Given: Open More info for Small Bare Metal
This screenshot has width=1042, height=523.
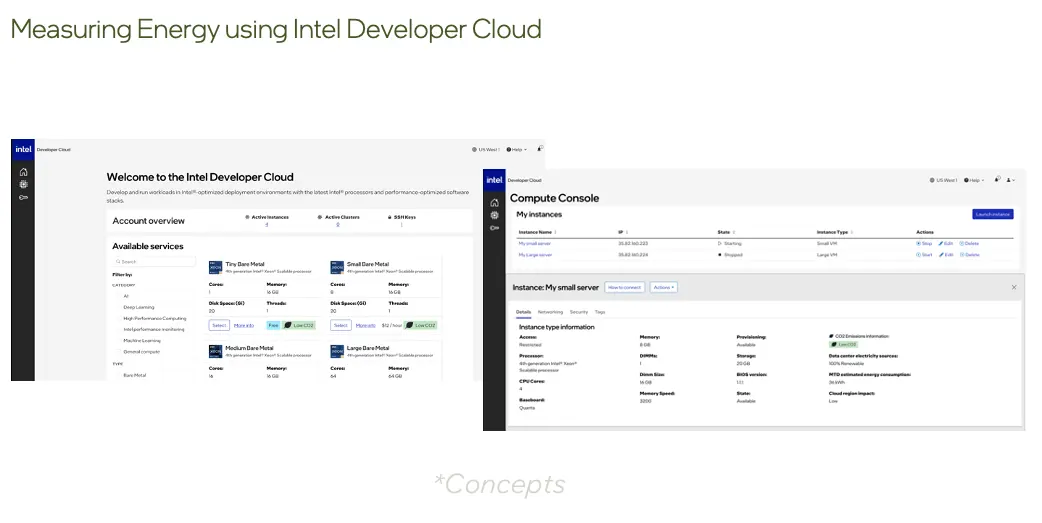Looking at the screenshot, I should click(x=365, y=326).
